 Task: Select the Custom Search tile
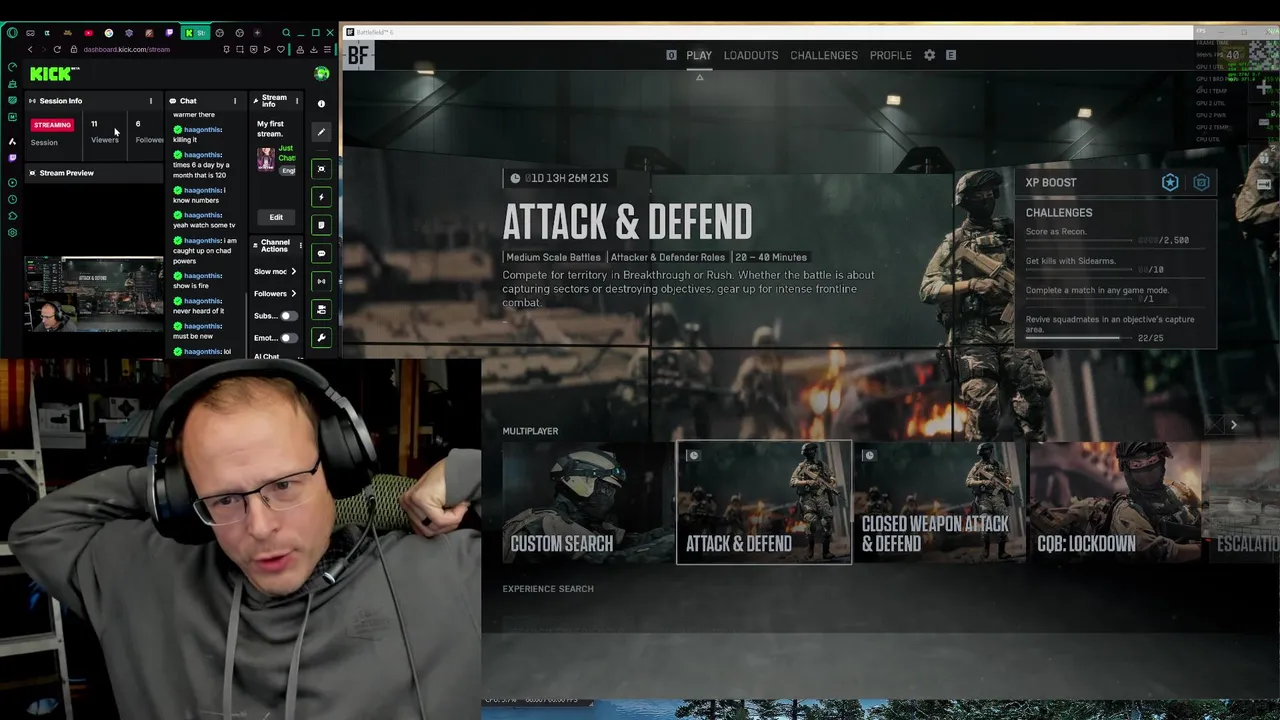588,502
